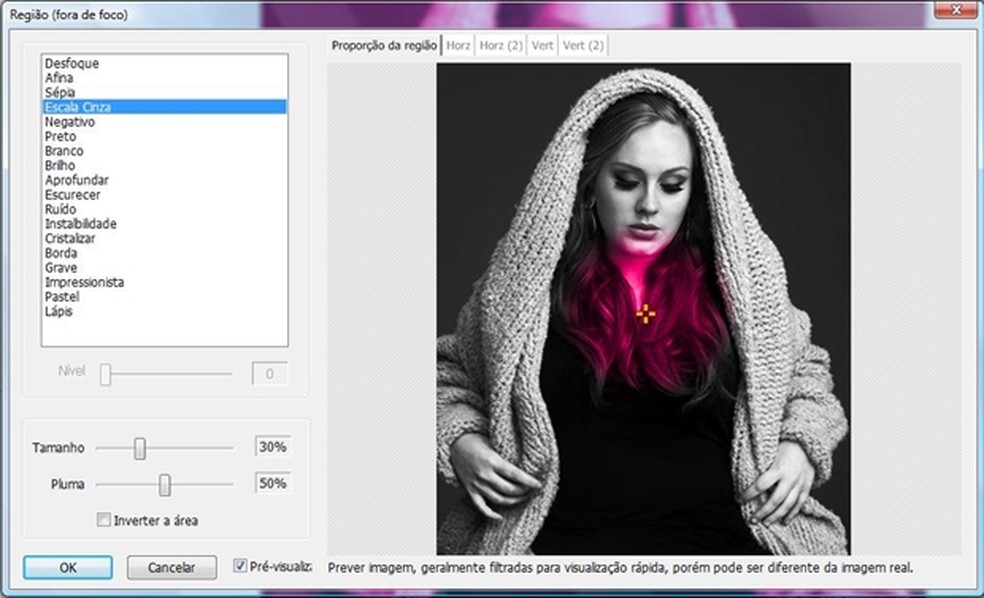Viewport: 984px width, 598px height.
Task: Click the orange crosshair marker on preview
Action: (x=645, y=314)
